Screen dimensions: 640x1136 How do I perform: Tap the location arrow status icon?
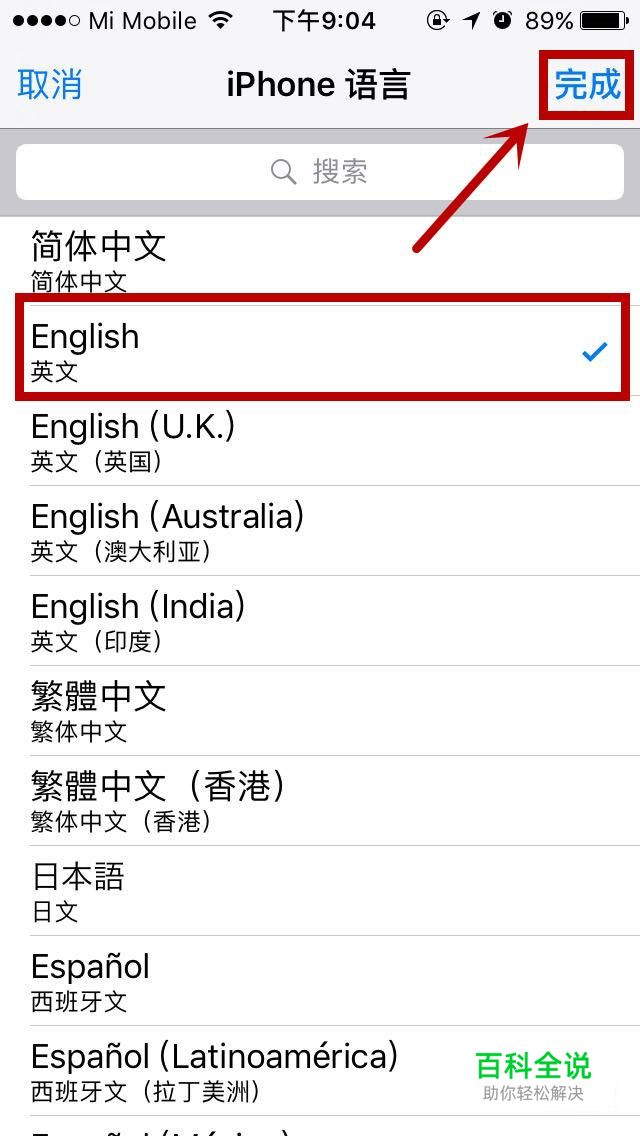tap(473, 21)
